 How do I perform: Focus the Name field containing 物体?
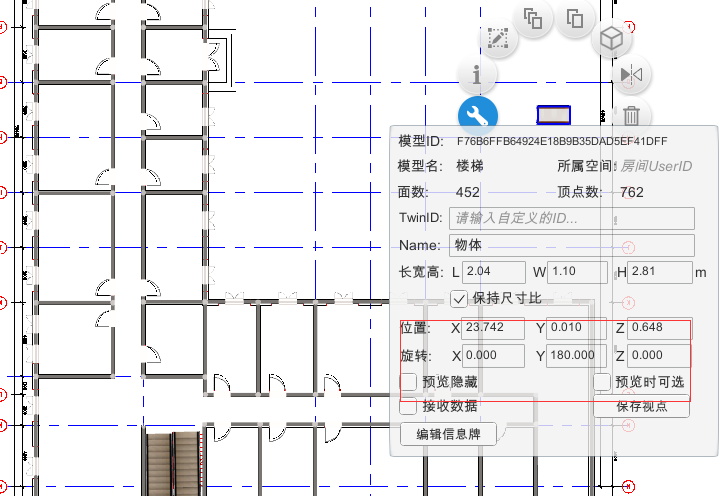point(571,245)
